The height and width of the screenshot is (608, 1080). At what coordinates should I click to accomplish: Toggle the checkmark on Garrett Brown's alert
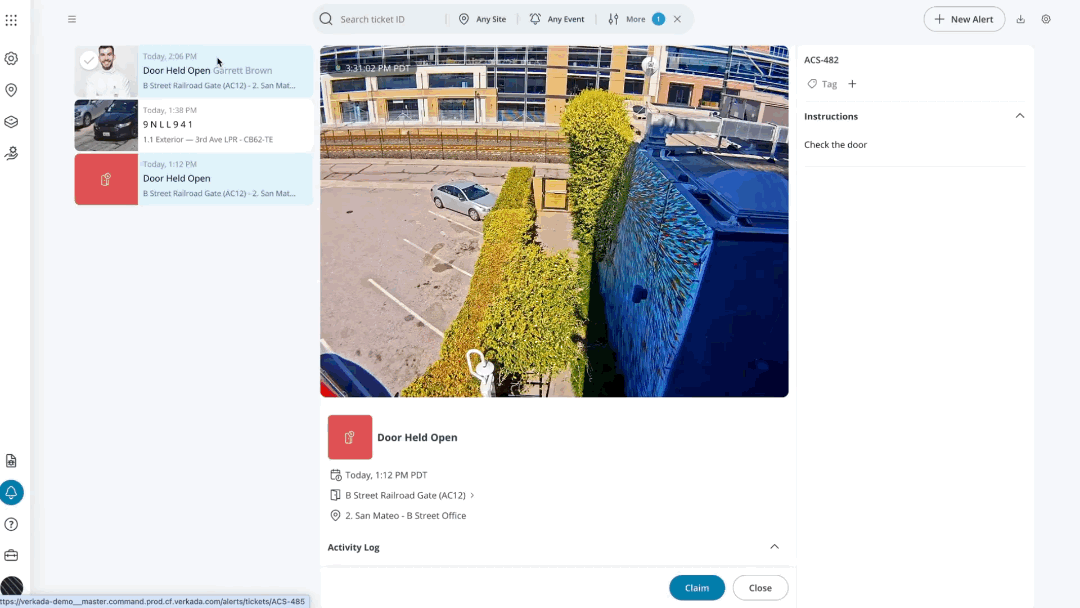(x=89, y=61)
